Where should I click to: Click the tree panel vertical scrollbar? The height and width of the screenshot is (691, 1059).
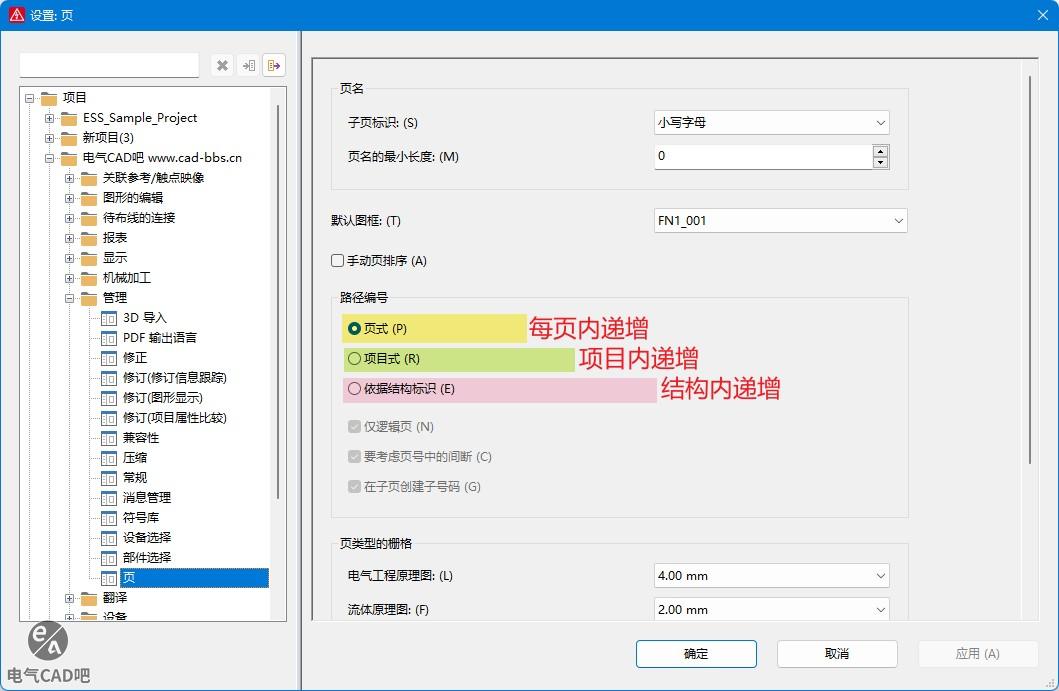click(278, 302)
